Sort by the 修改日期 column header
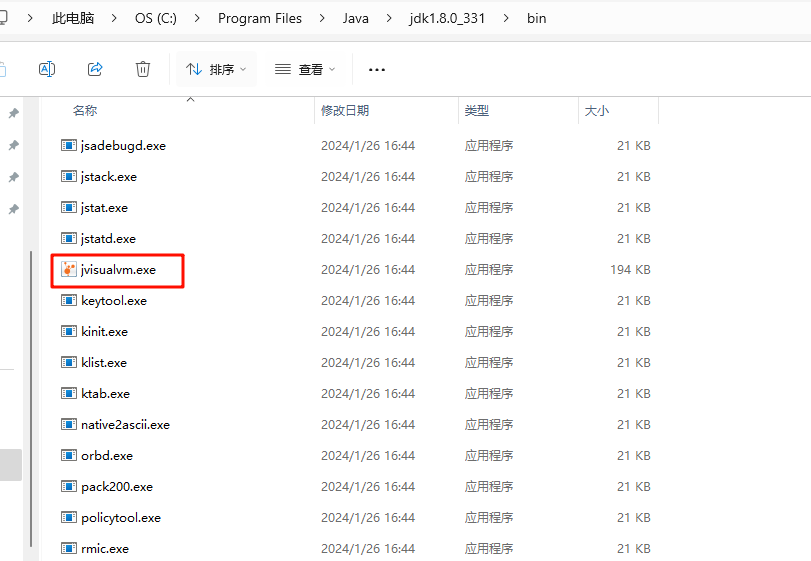This screenshot has height=561, width=811. point(345,111)
